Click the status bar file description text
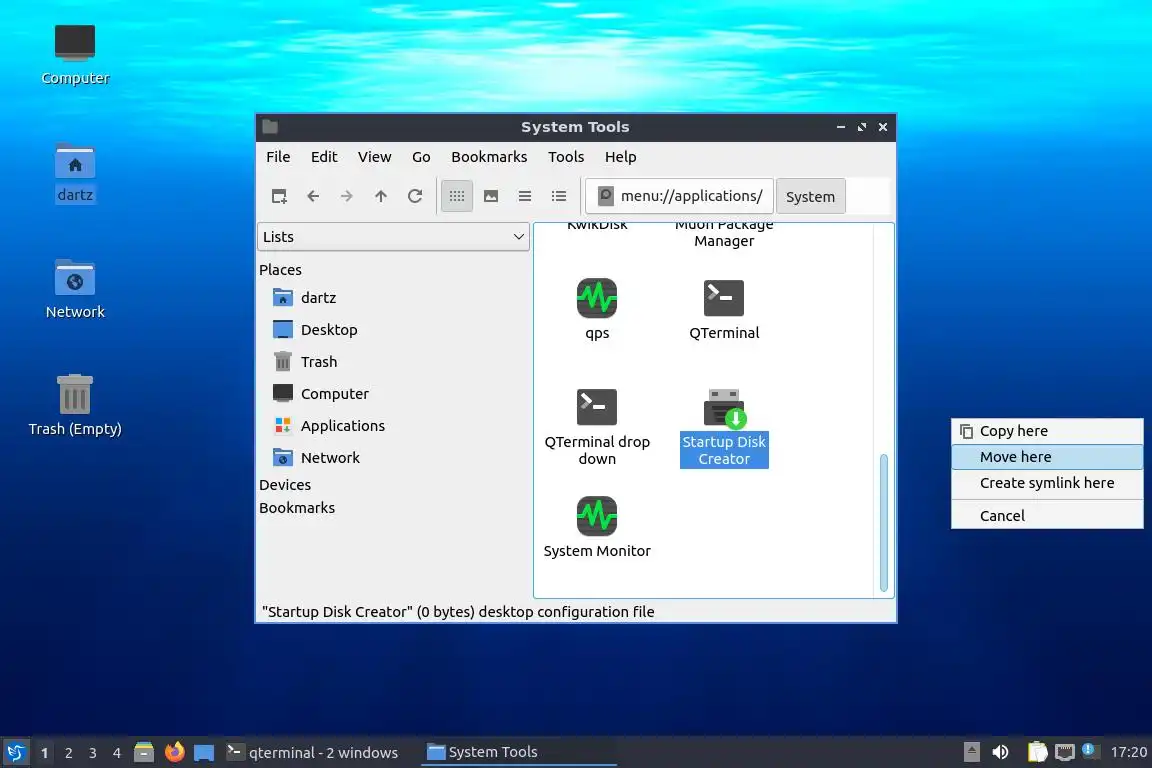1152x768 pixels. (458, 611)
